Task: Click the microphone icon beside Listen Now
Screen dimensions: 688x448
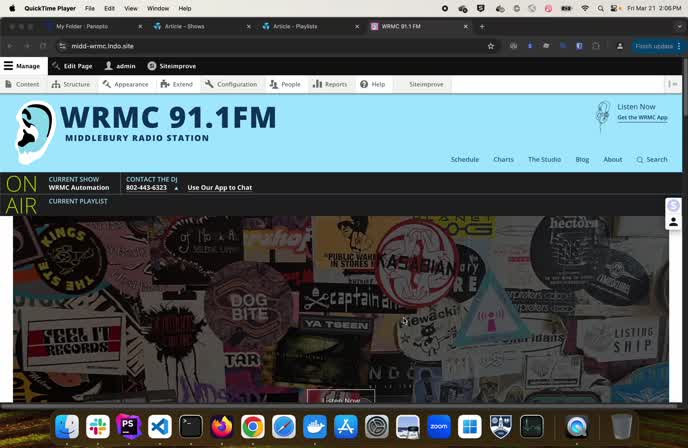Action: (603, 116)
